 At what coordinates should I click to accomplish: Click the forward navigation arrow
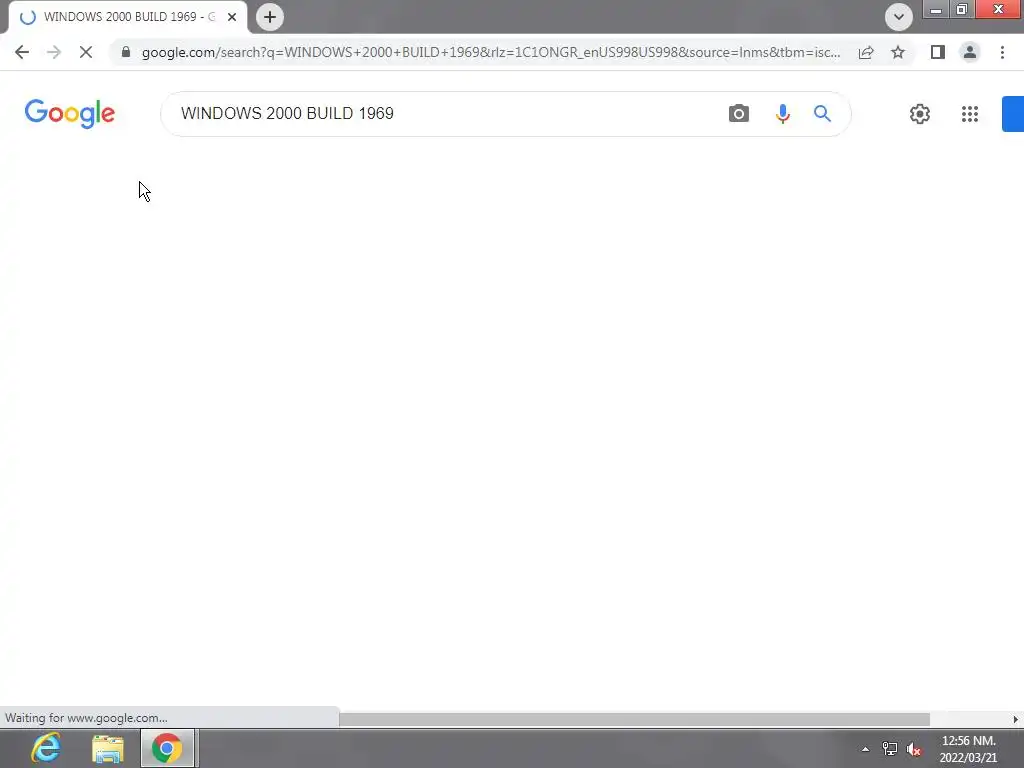coord(54,52)
